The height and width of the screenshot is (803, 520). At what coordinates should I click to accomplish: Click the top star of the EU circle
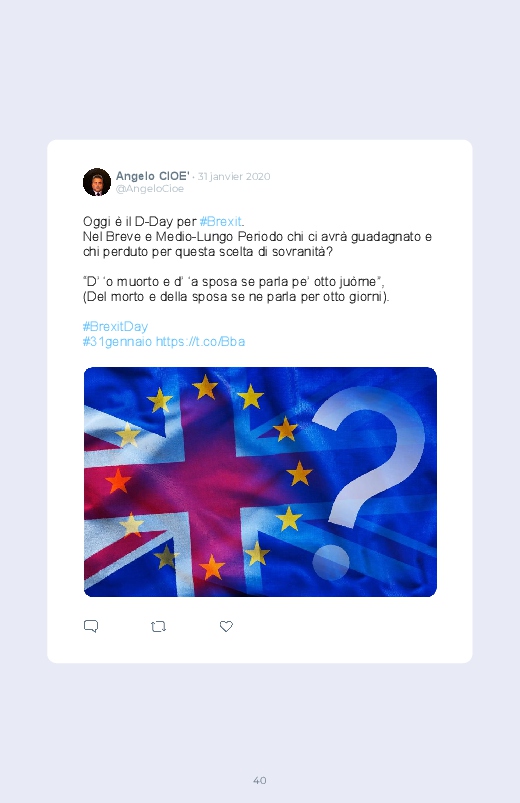[205, 387]
